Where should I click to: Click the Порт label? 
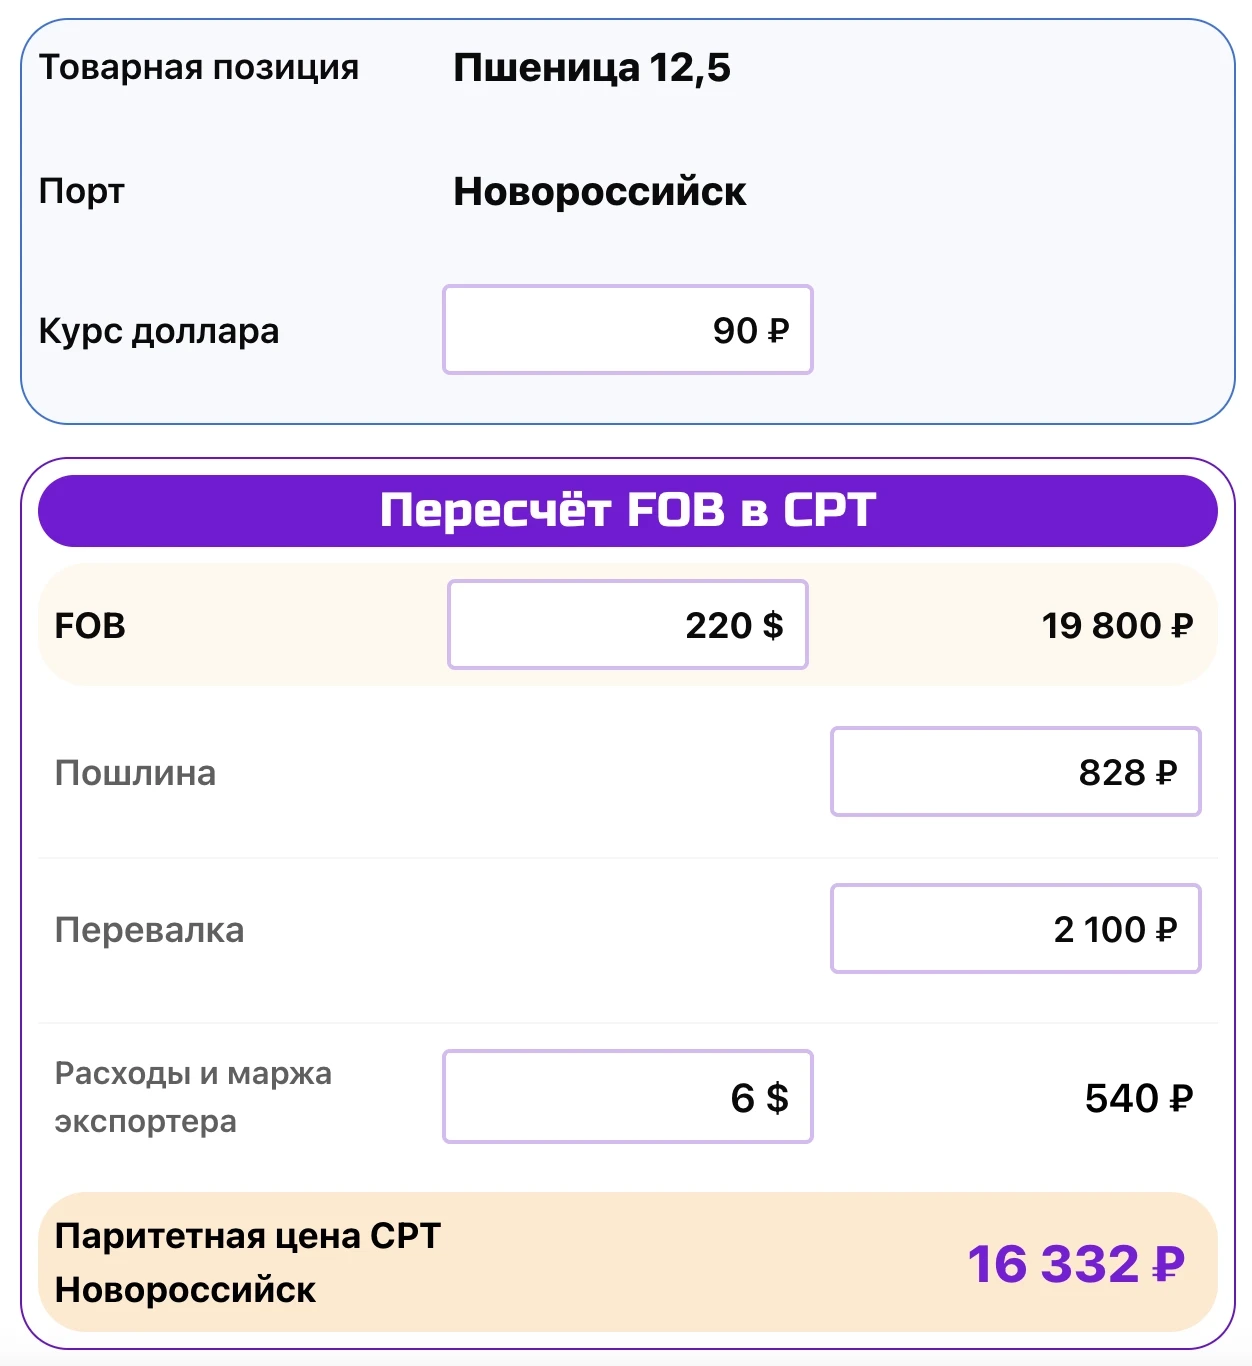click(82, 191)
